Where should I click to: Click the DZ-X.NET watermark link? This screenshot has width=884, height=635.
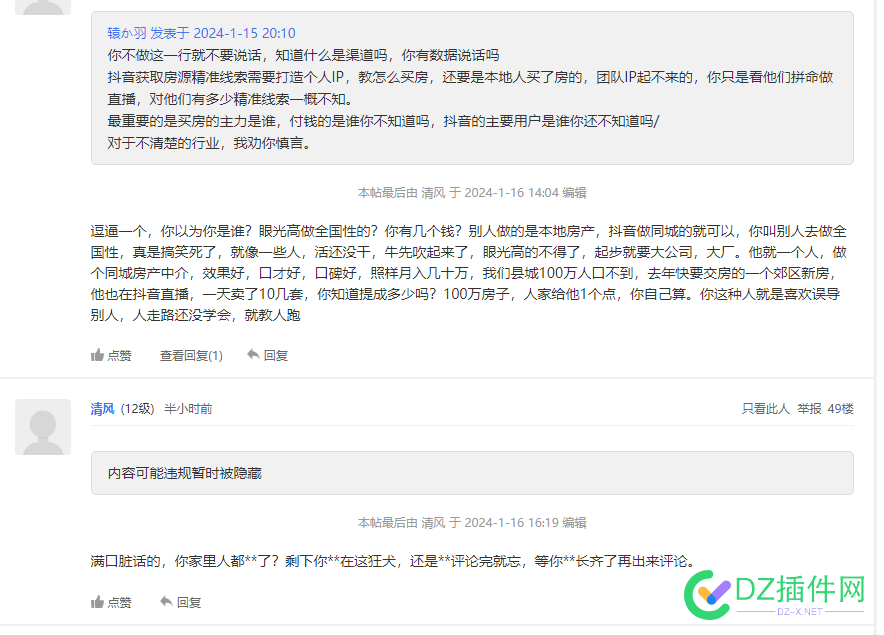point(802,610)
